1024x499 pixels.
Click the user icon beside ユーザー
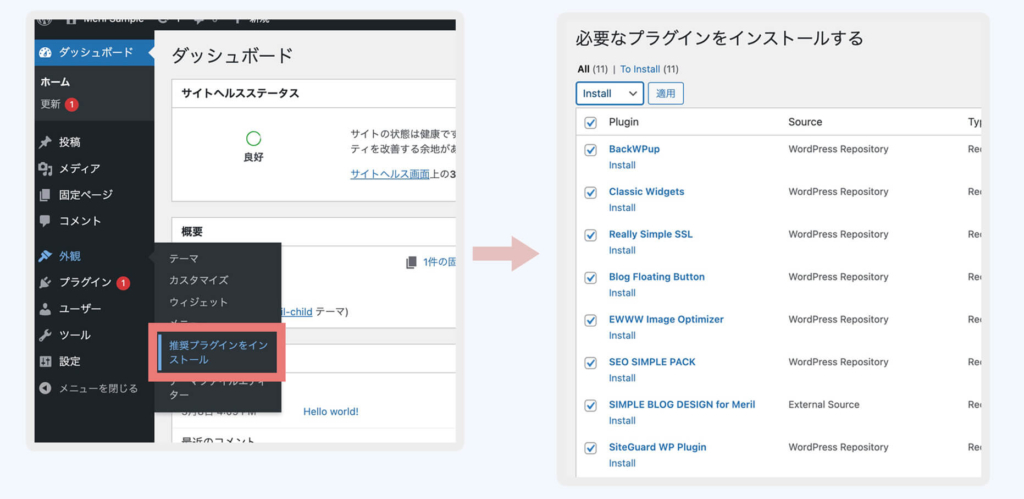tap(45, 309)
